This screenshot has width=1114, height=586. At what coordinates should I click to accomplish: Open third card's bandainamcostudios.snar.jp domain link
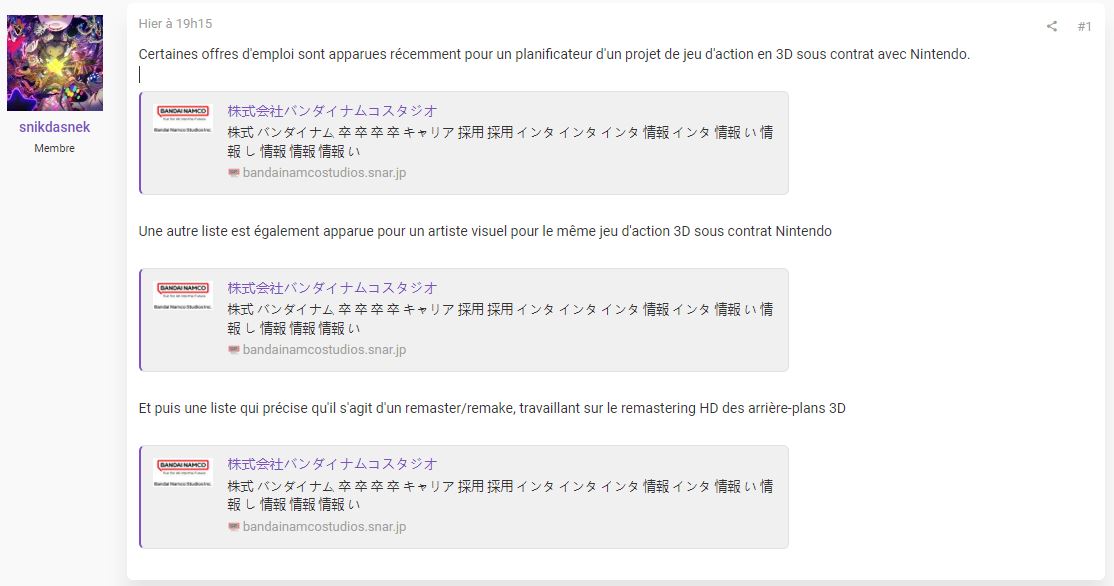coord(325,526)
